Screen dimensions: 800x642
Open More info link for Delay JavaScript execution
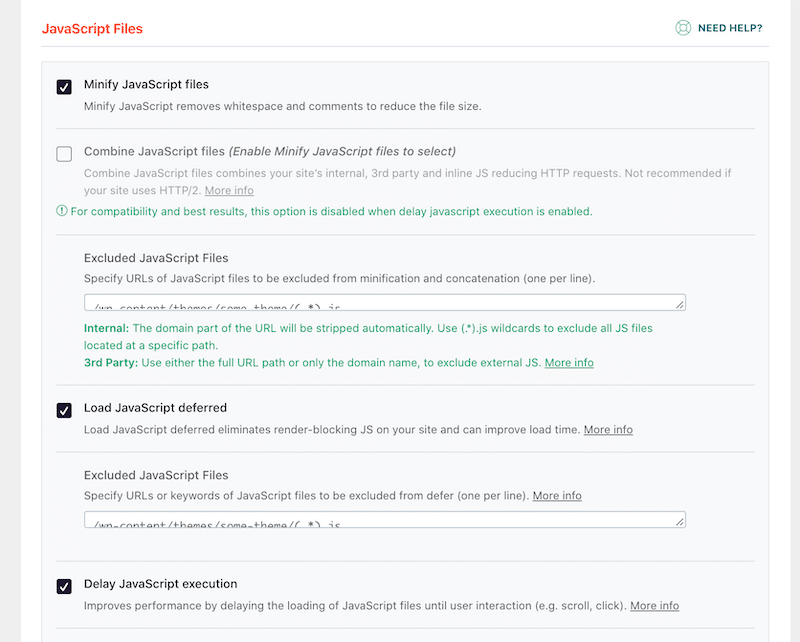654,605
